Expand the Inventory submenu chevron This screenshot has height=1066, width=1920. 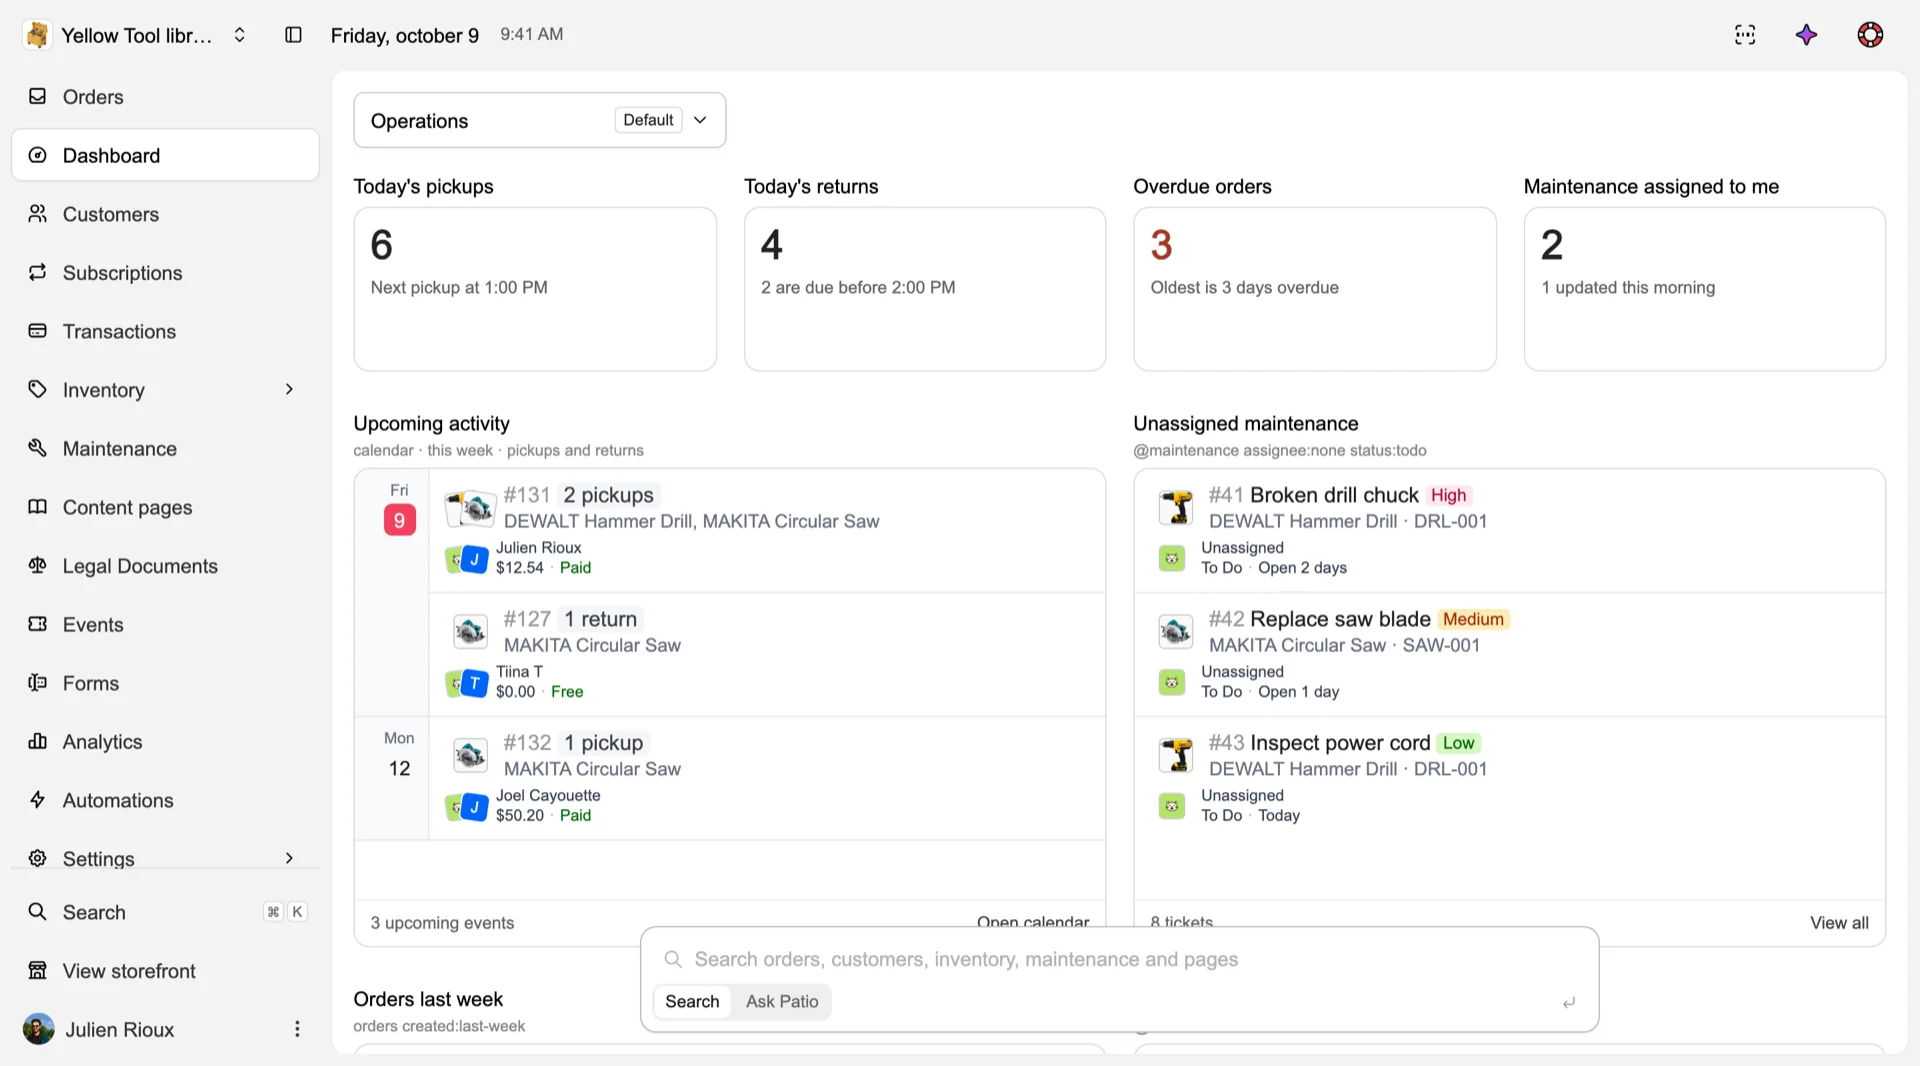point(289,389)
